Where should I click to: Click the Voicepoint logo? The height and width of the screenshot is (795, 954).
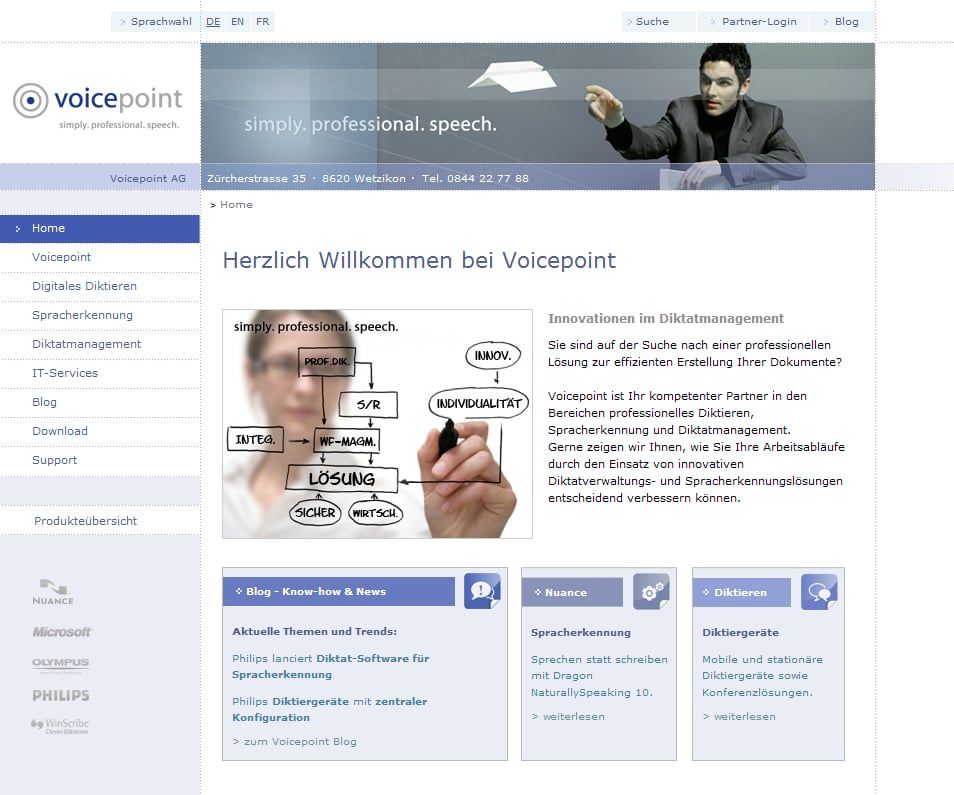(x=98, y=106)
